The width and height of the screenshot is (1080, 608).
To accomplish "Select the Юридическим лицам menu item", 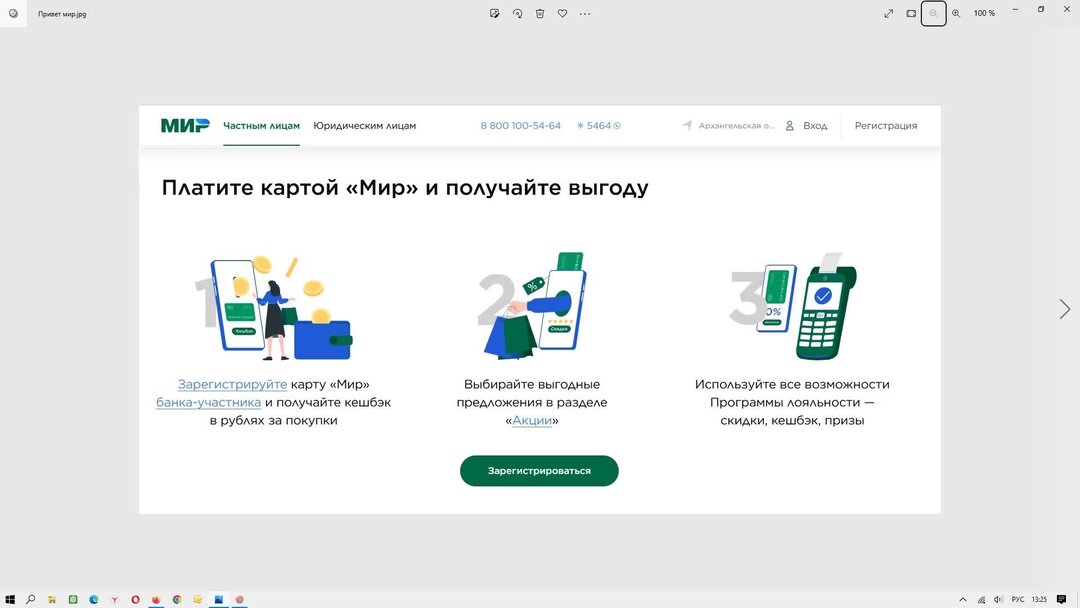I will [x=364, y=125].
